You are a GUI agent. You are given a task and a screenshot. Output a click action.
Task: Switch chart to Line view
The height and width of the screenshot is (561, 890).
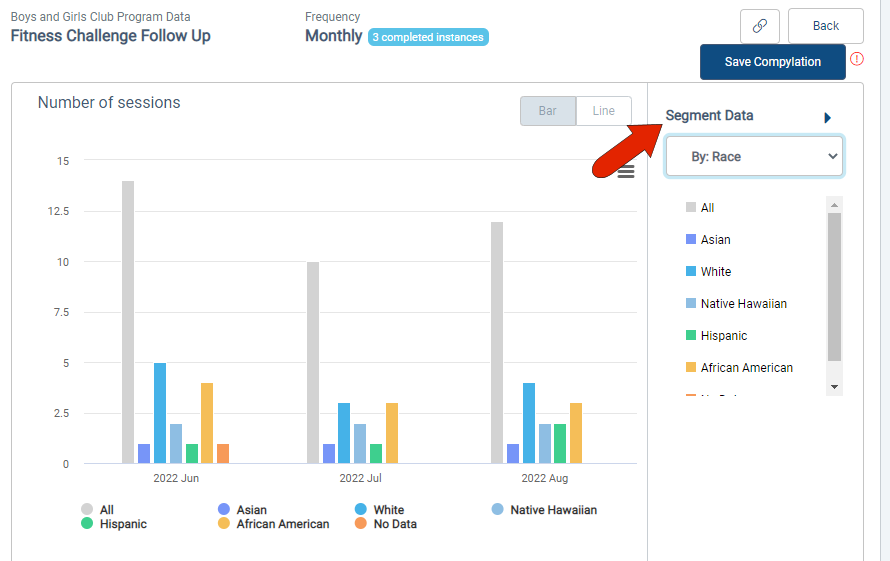pyautogui.click(x=603, y=111)
